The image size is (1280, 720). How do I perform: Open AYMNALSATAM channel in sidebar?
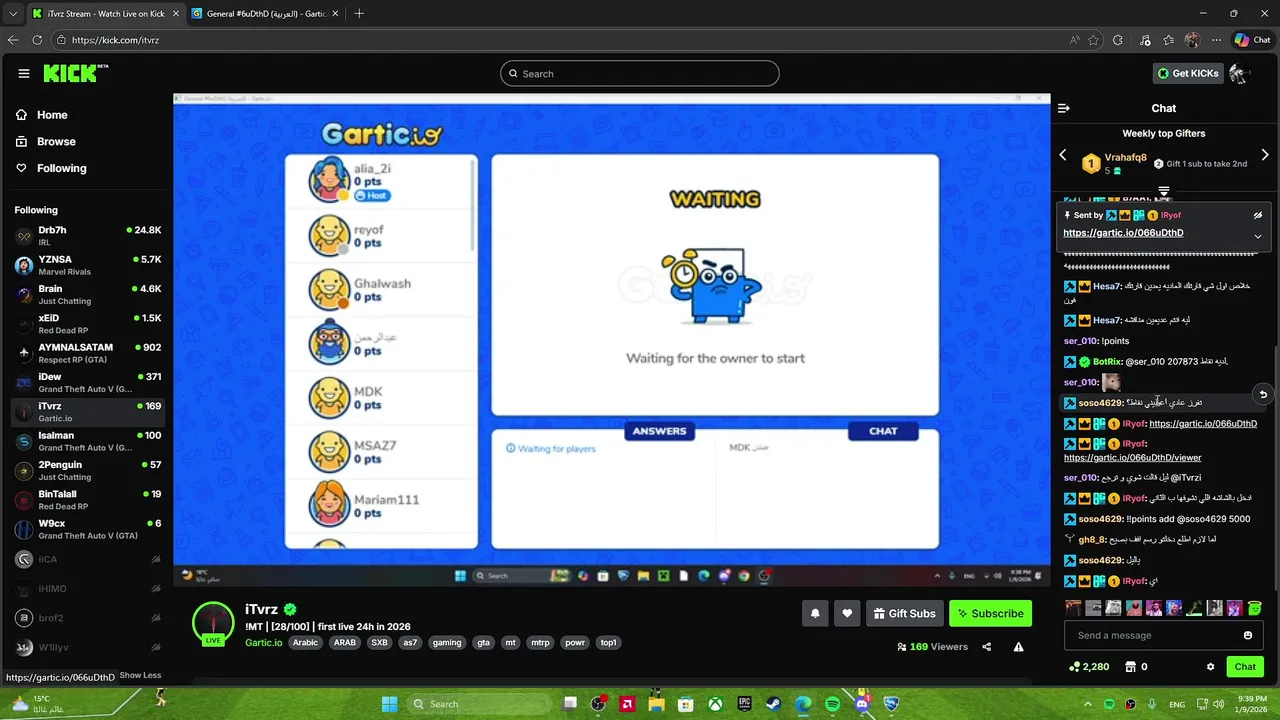coord(88,353)
